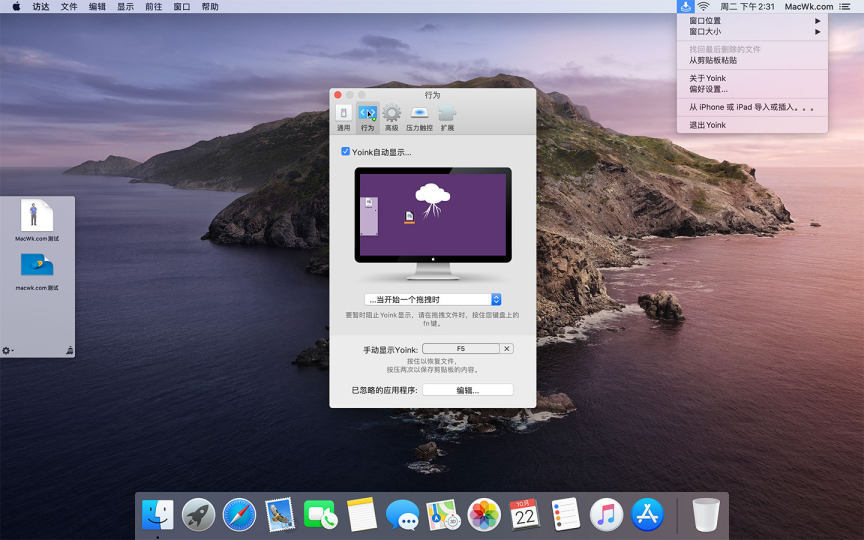864x540 pixels.
Task: Toggle the Yoink自动显示 checkbox
Action: [346, 152]
